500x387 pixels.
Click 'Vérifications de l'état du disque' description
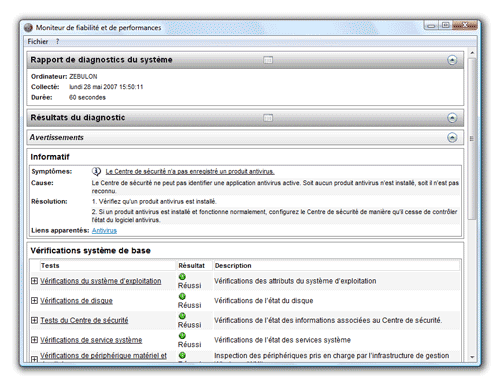pos(264,301)
